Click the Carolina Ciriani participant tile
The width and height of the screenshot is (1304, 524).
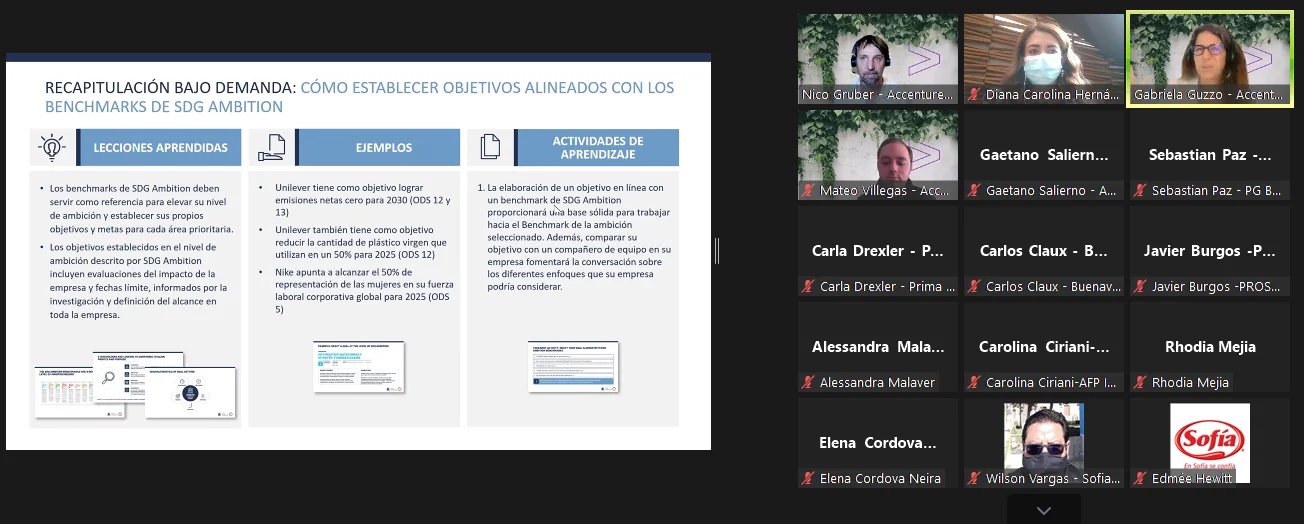[1044, 347]
